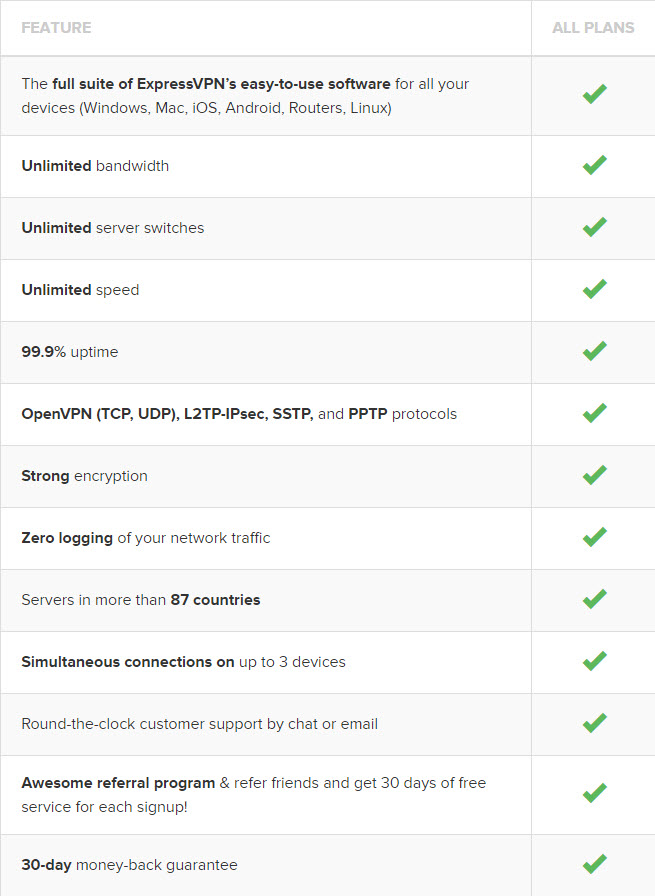Click the Zero logging row's green checkmark
The image size is (655, 896).
click(x=594, y=537)
